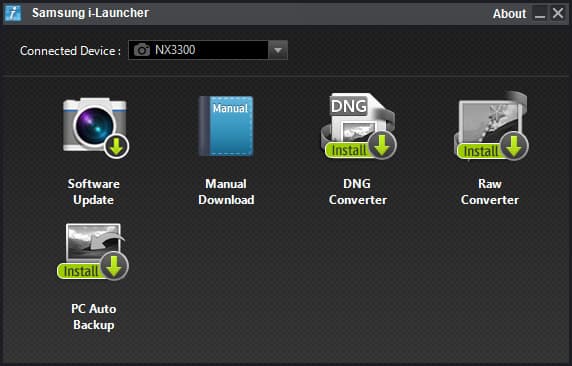Minimize the Samsung i-Launcher window
572x366 pixels.
[x=540, y=14]
